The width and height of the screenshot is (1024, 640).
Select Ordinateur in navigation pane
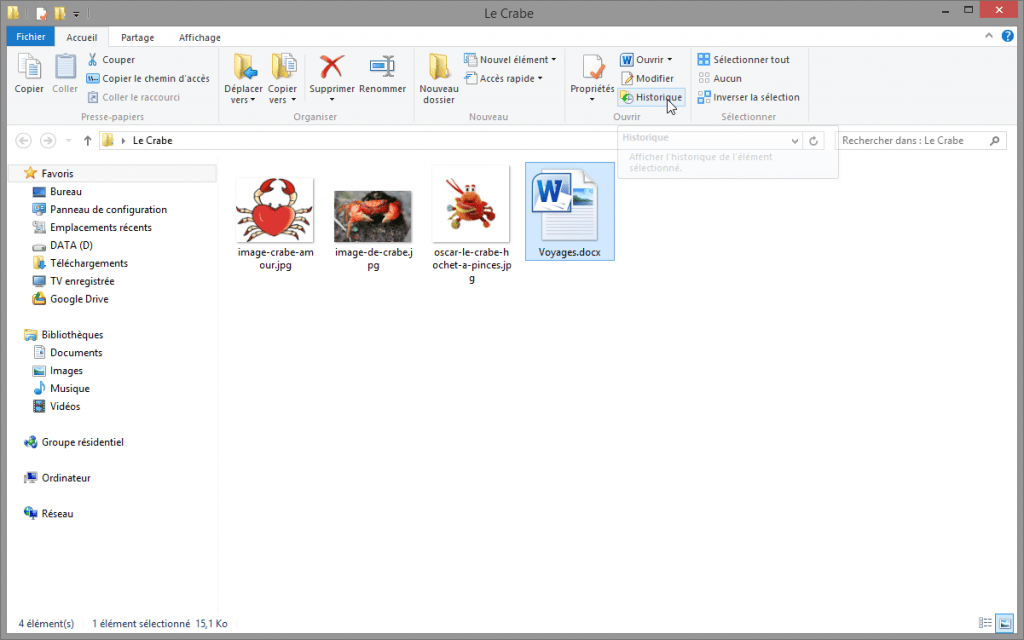pyautogui.click(x=66, y=478)
